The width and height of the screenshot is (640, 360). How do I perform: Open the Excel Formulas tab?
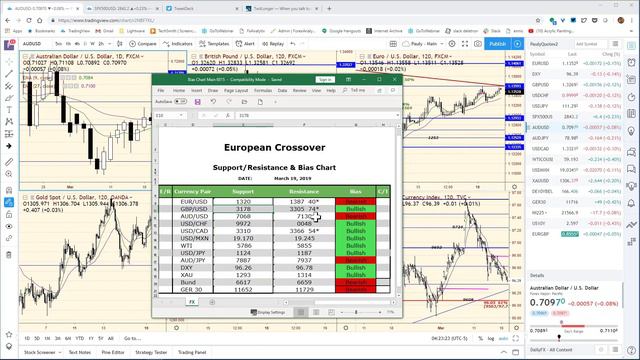(263, 90)
